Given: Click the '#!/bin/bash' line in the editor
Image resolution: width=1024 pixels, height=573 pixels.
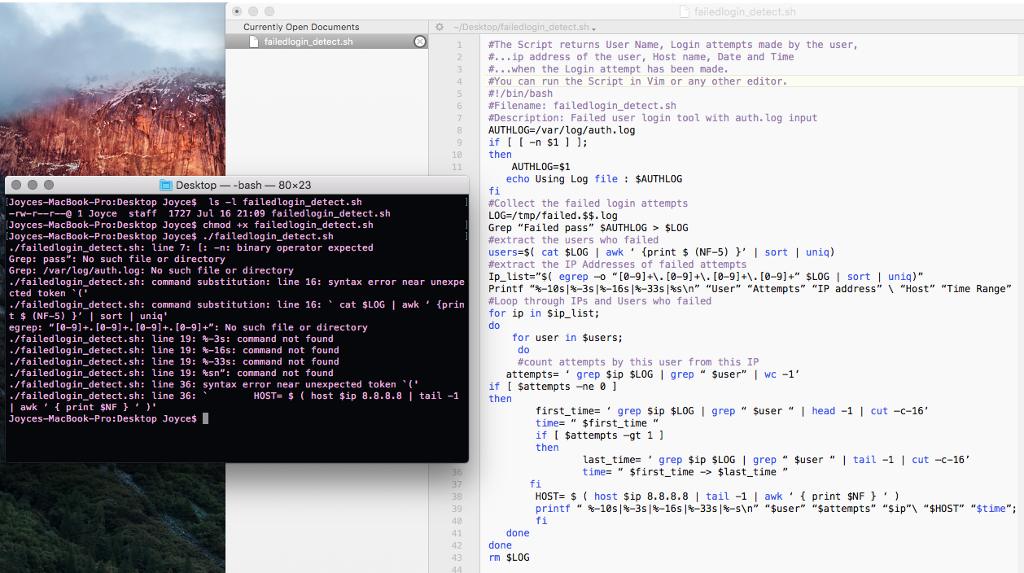Looking at the screenshot, I should 520,93.
